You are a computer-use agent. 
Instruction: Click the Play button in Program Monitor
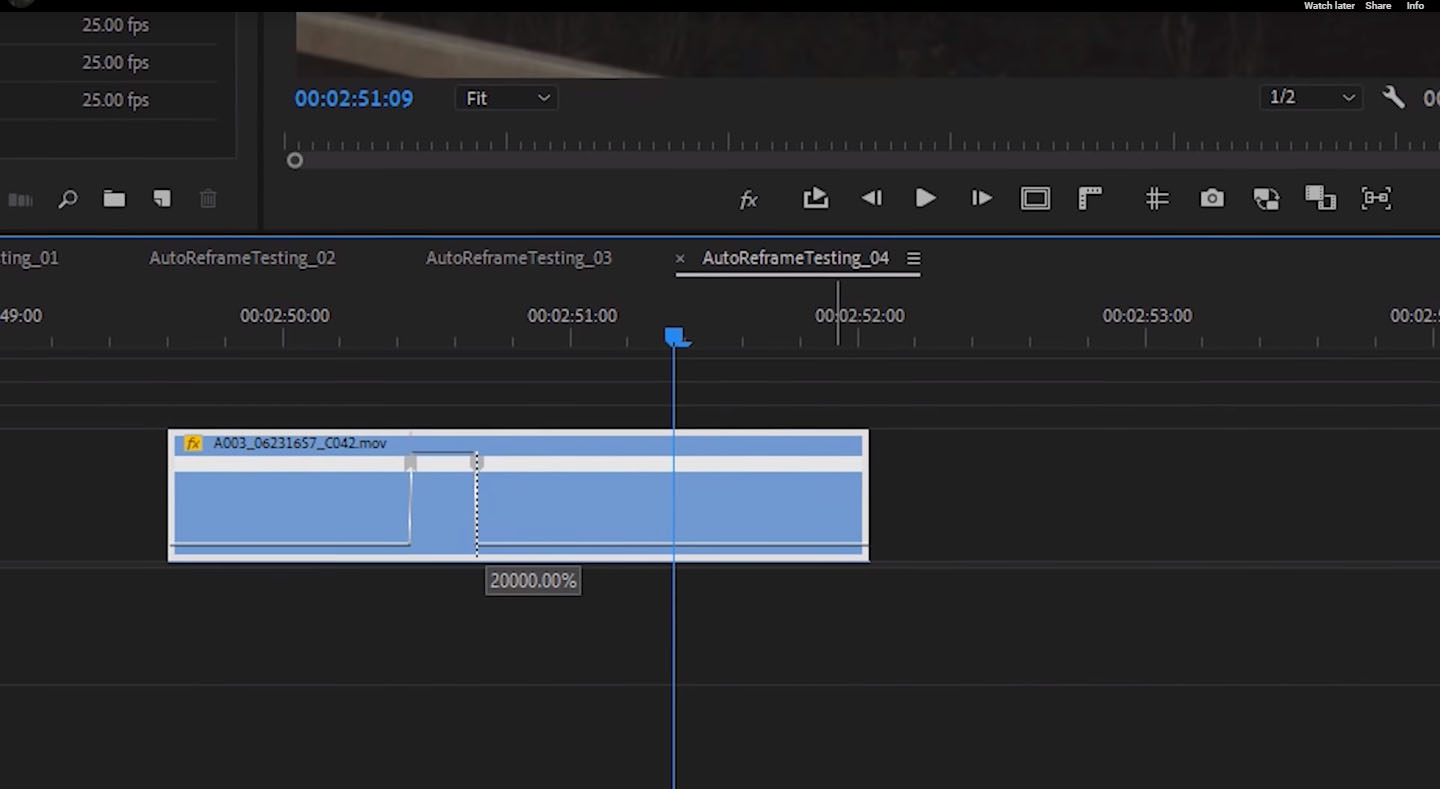[925, 199]
